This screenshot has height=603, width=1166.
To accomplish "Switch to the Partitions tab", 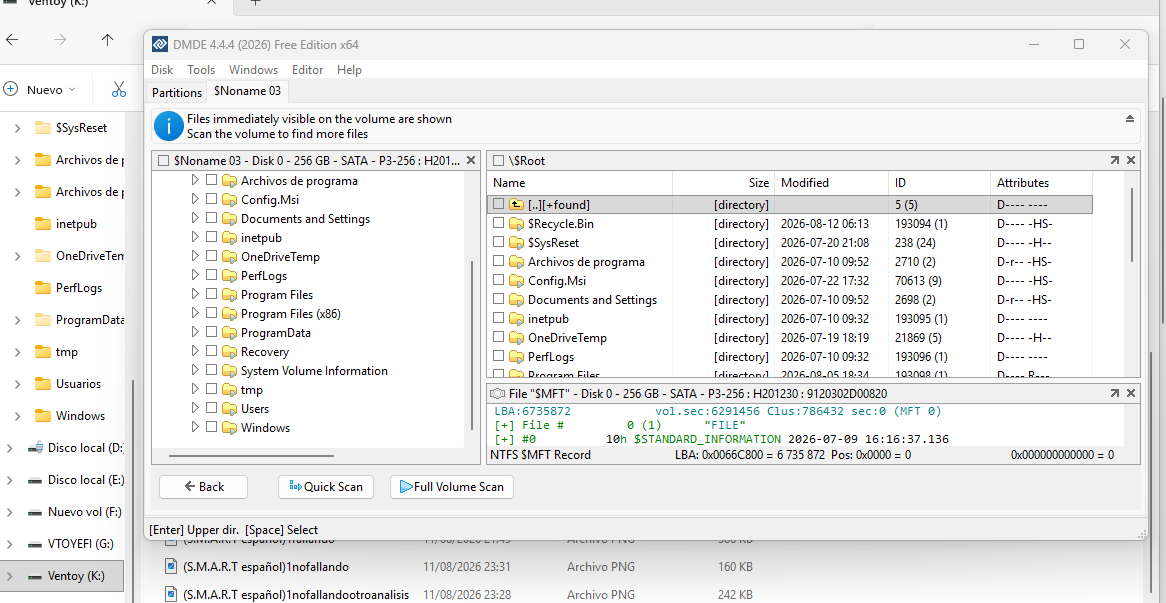I will [177, 92].
